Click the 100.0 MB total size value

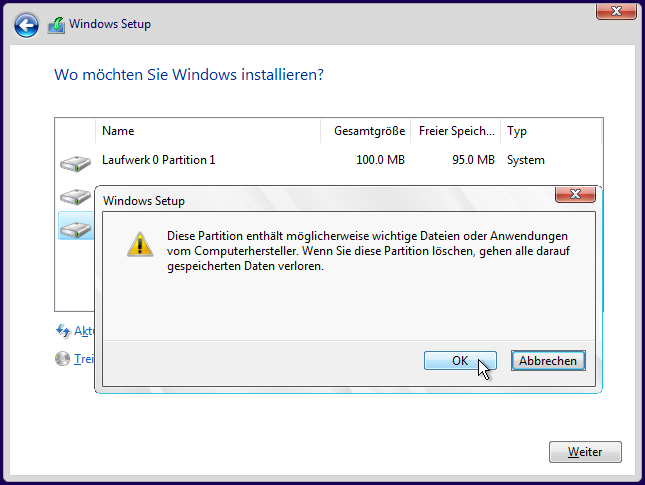click(380, 160)
